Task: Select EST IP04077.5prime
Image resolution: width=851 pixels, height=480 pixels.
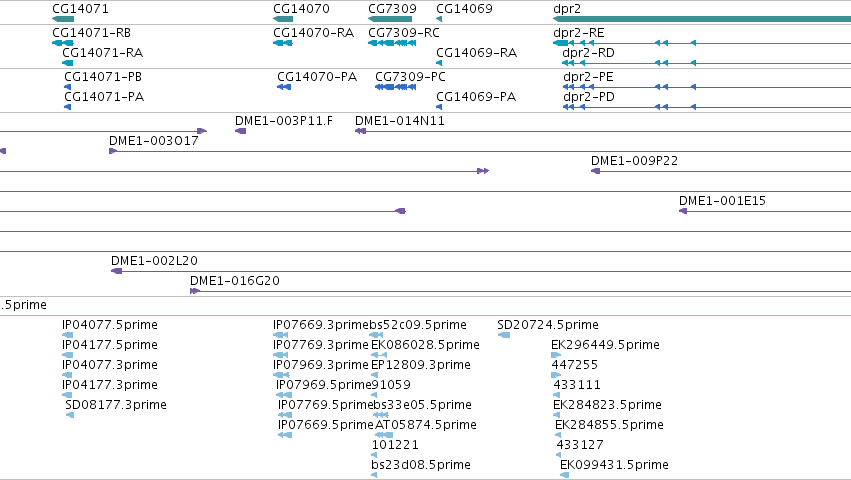Action: [x=110, y=325]
